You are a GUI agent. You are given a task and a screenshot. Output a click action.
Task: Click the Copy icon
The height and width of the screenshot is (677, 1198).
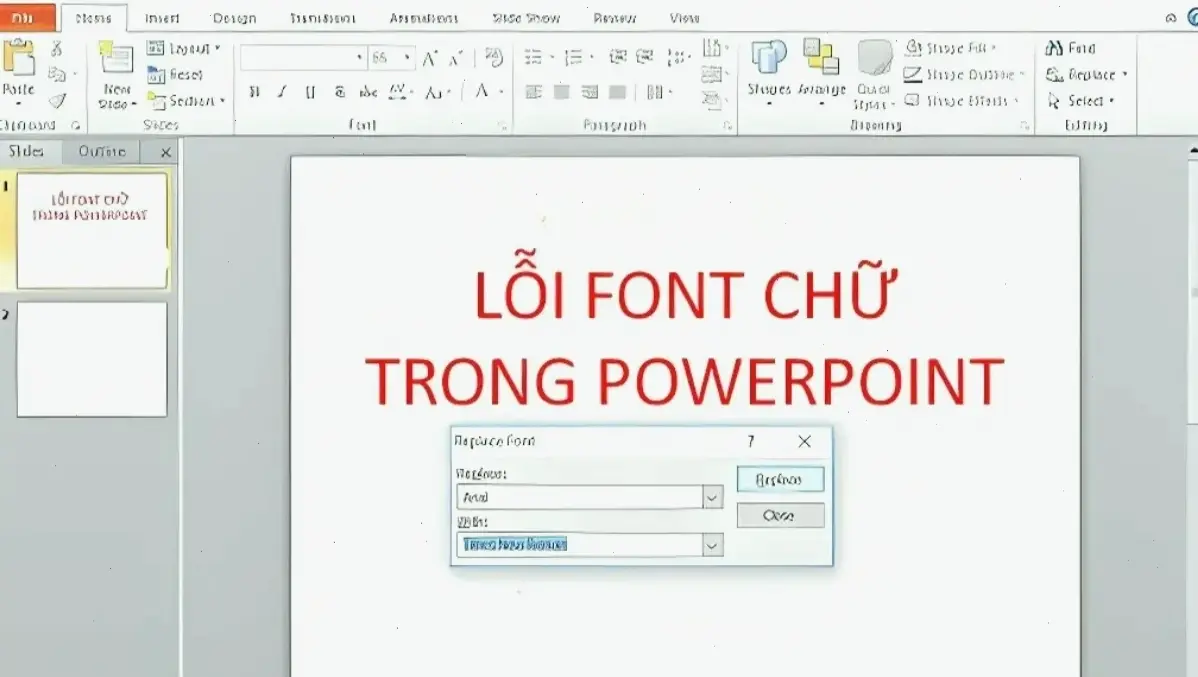coord(57,74)
